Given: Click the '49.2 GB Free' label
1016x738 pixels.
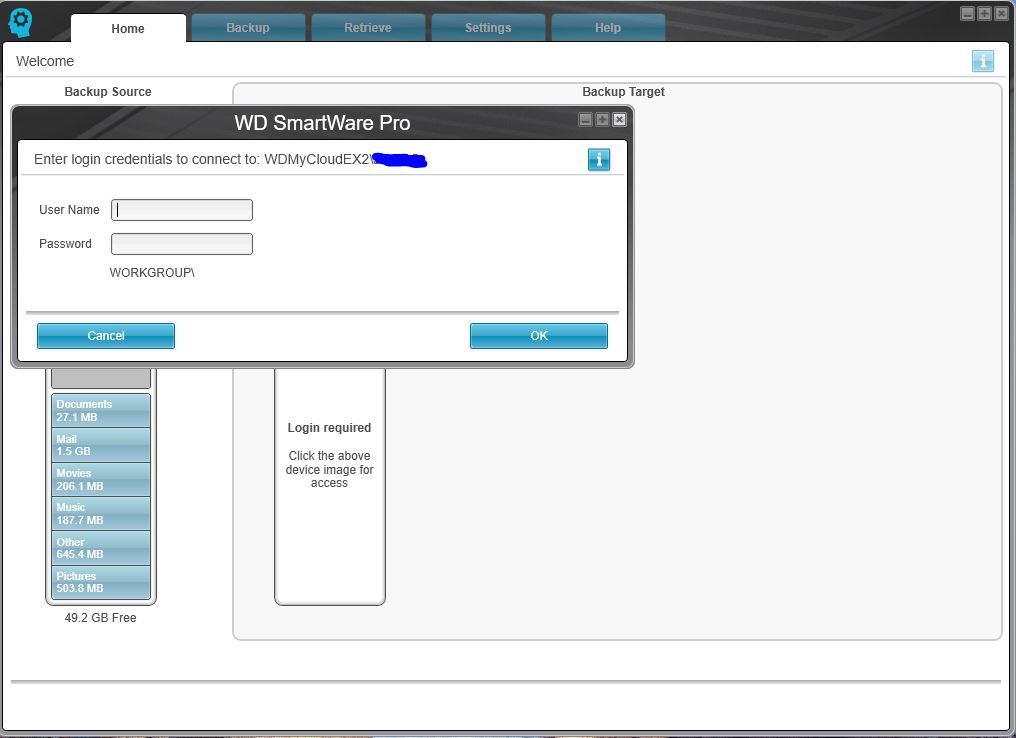Looking at the screenshot, I should (x=100, y=617).
